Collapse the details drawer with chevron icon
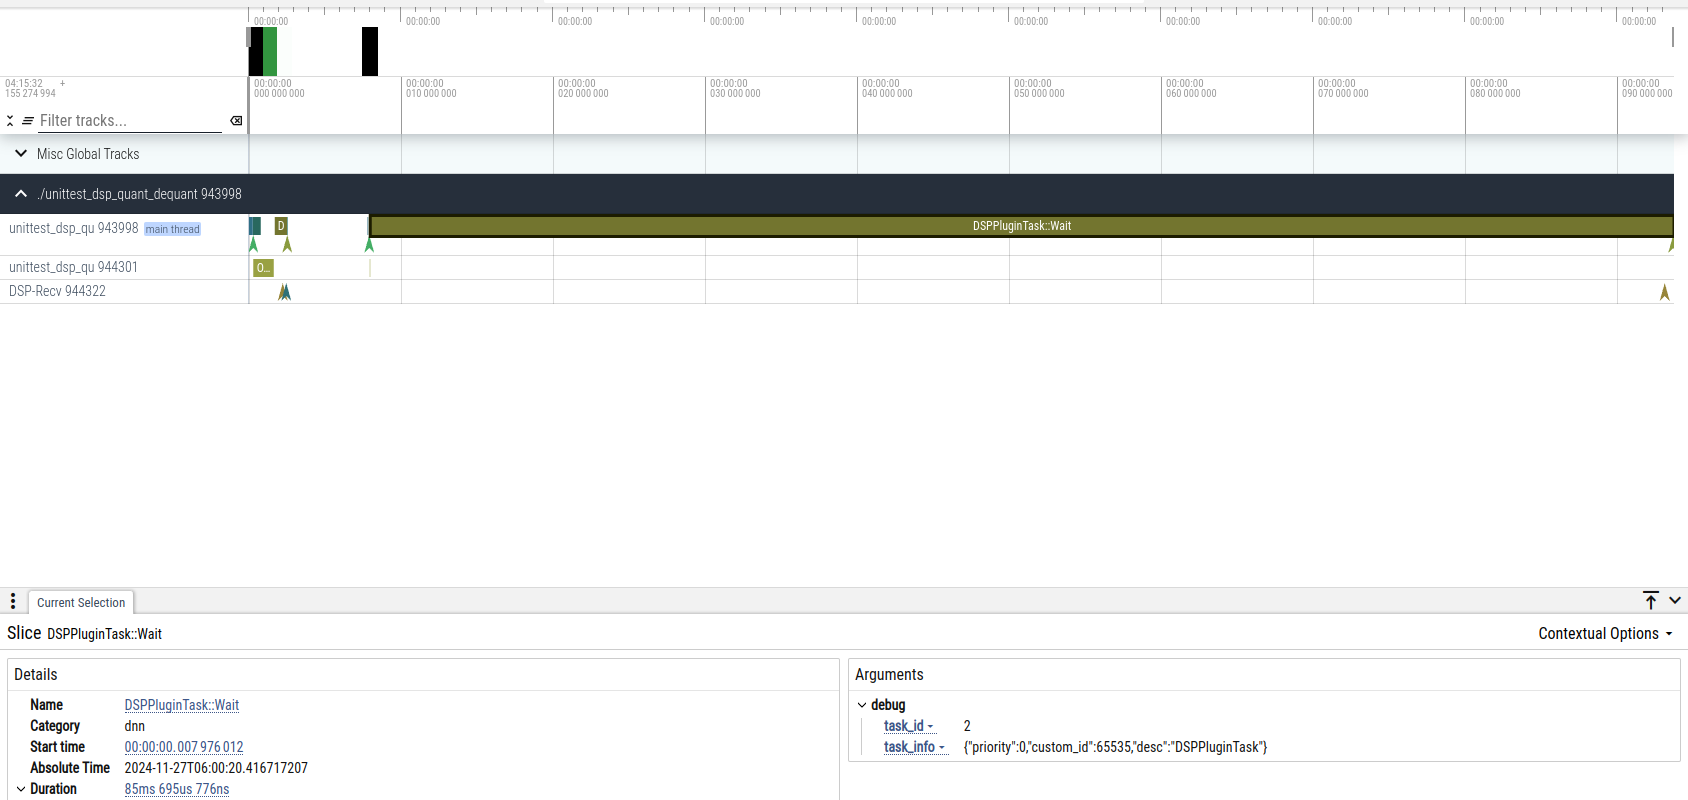Image resolution: width=1688 pixels, height=800 pixels. coord(1675,600)
